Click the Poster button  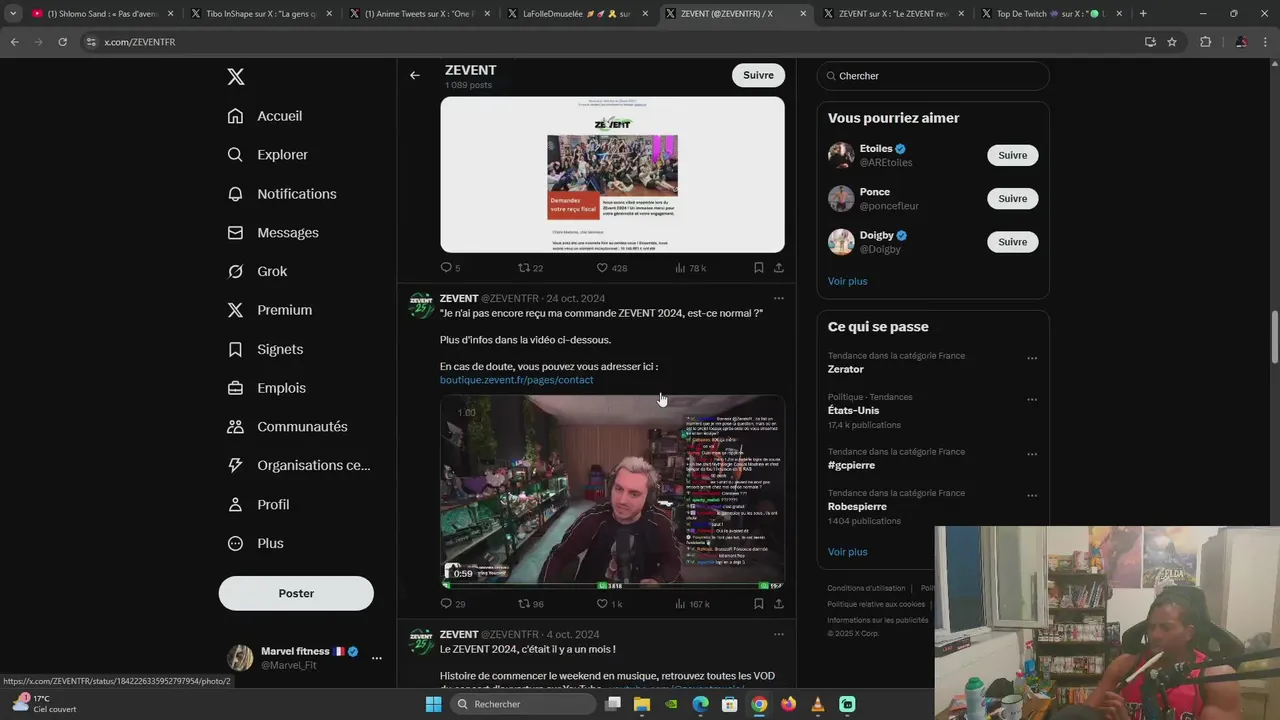[296, 593]
